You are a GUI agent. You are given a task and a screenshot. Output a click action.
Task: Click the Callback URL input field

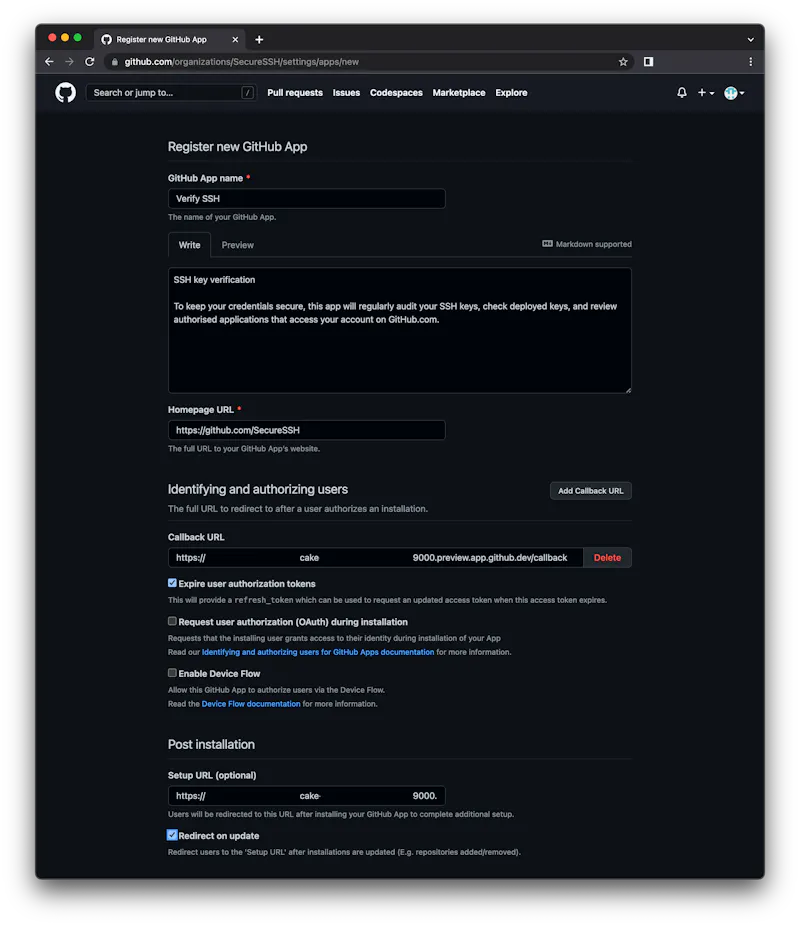(x=375, y=557)
